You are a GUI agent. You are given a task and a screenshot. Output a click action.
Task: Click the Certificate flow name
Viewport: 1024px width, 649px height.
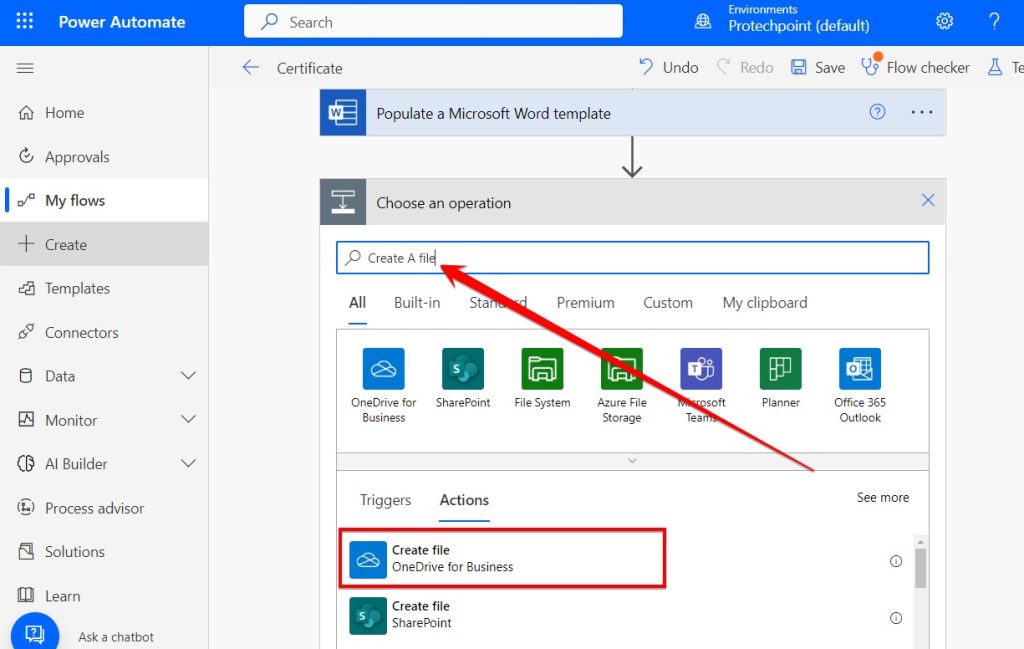309,68
